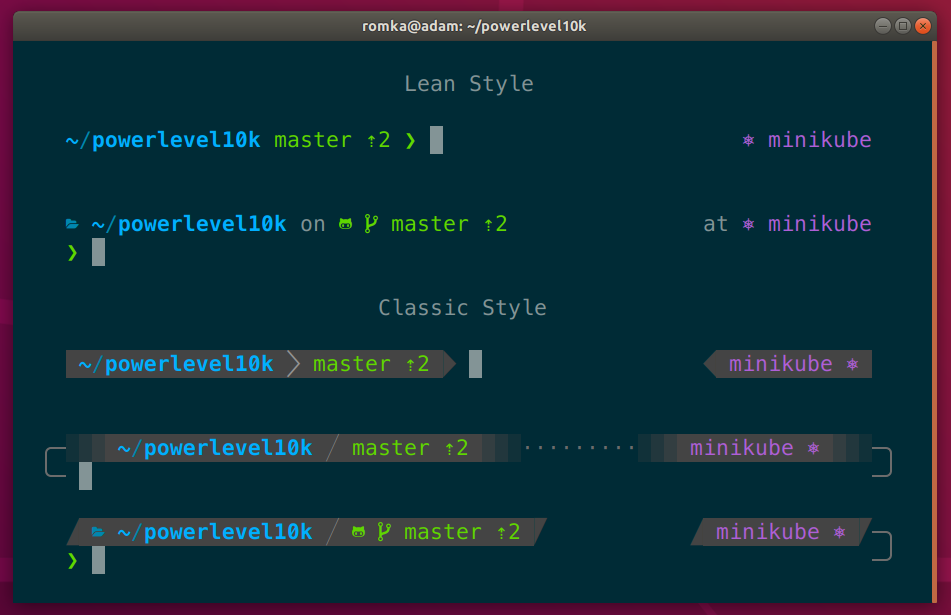Click the Kubernetes icon in the topmost prompt
Image resolution: width=951 pixels, height=615 pixels.
pos(748,141)
